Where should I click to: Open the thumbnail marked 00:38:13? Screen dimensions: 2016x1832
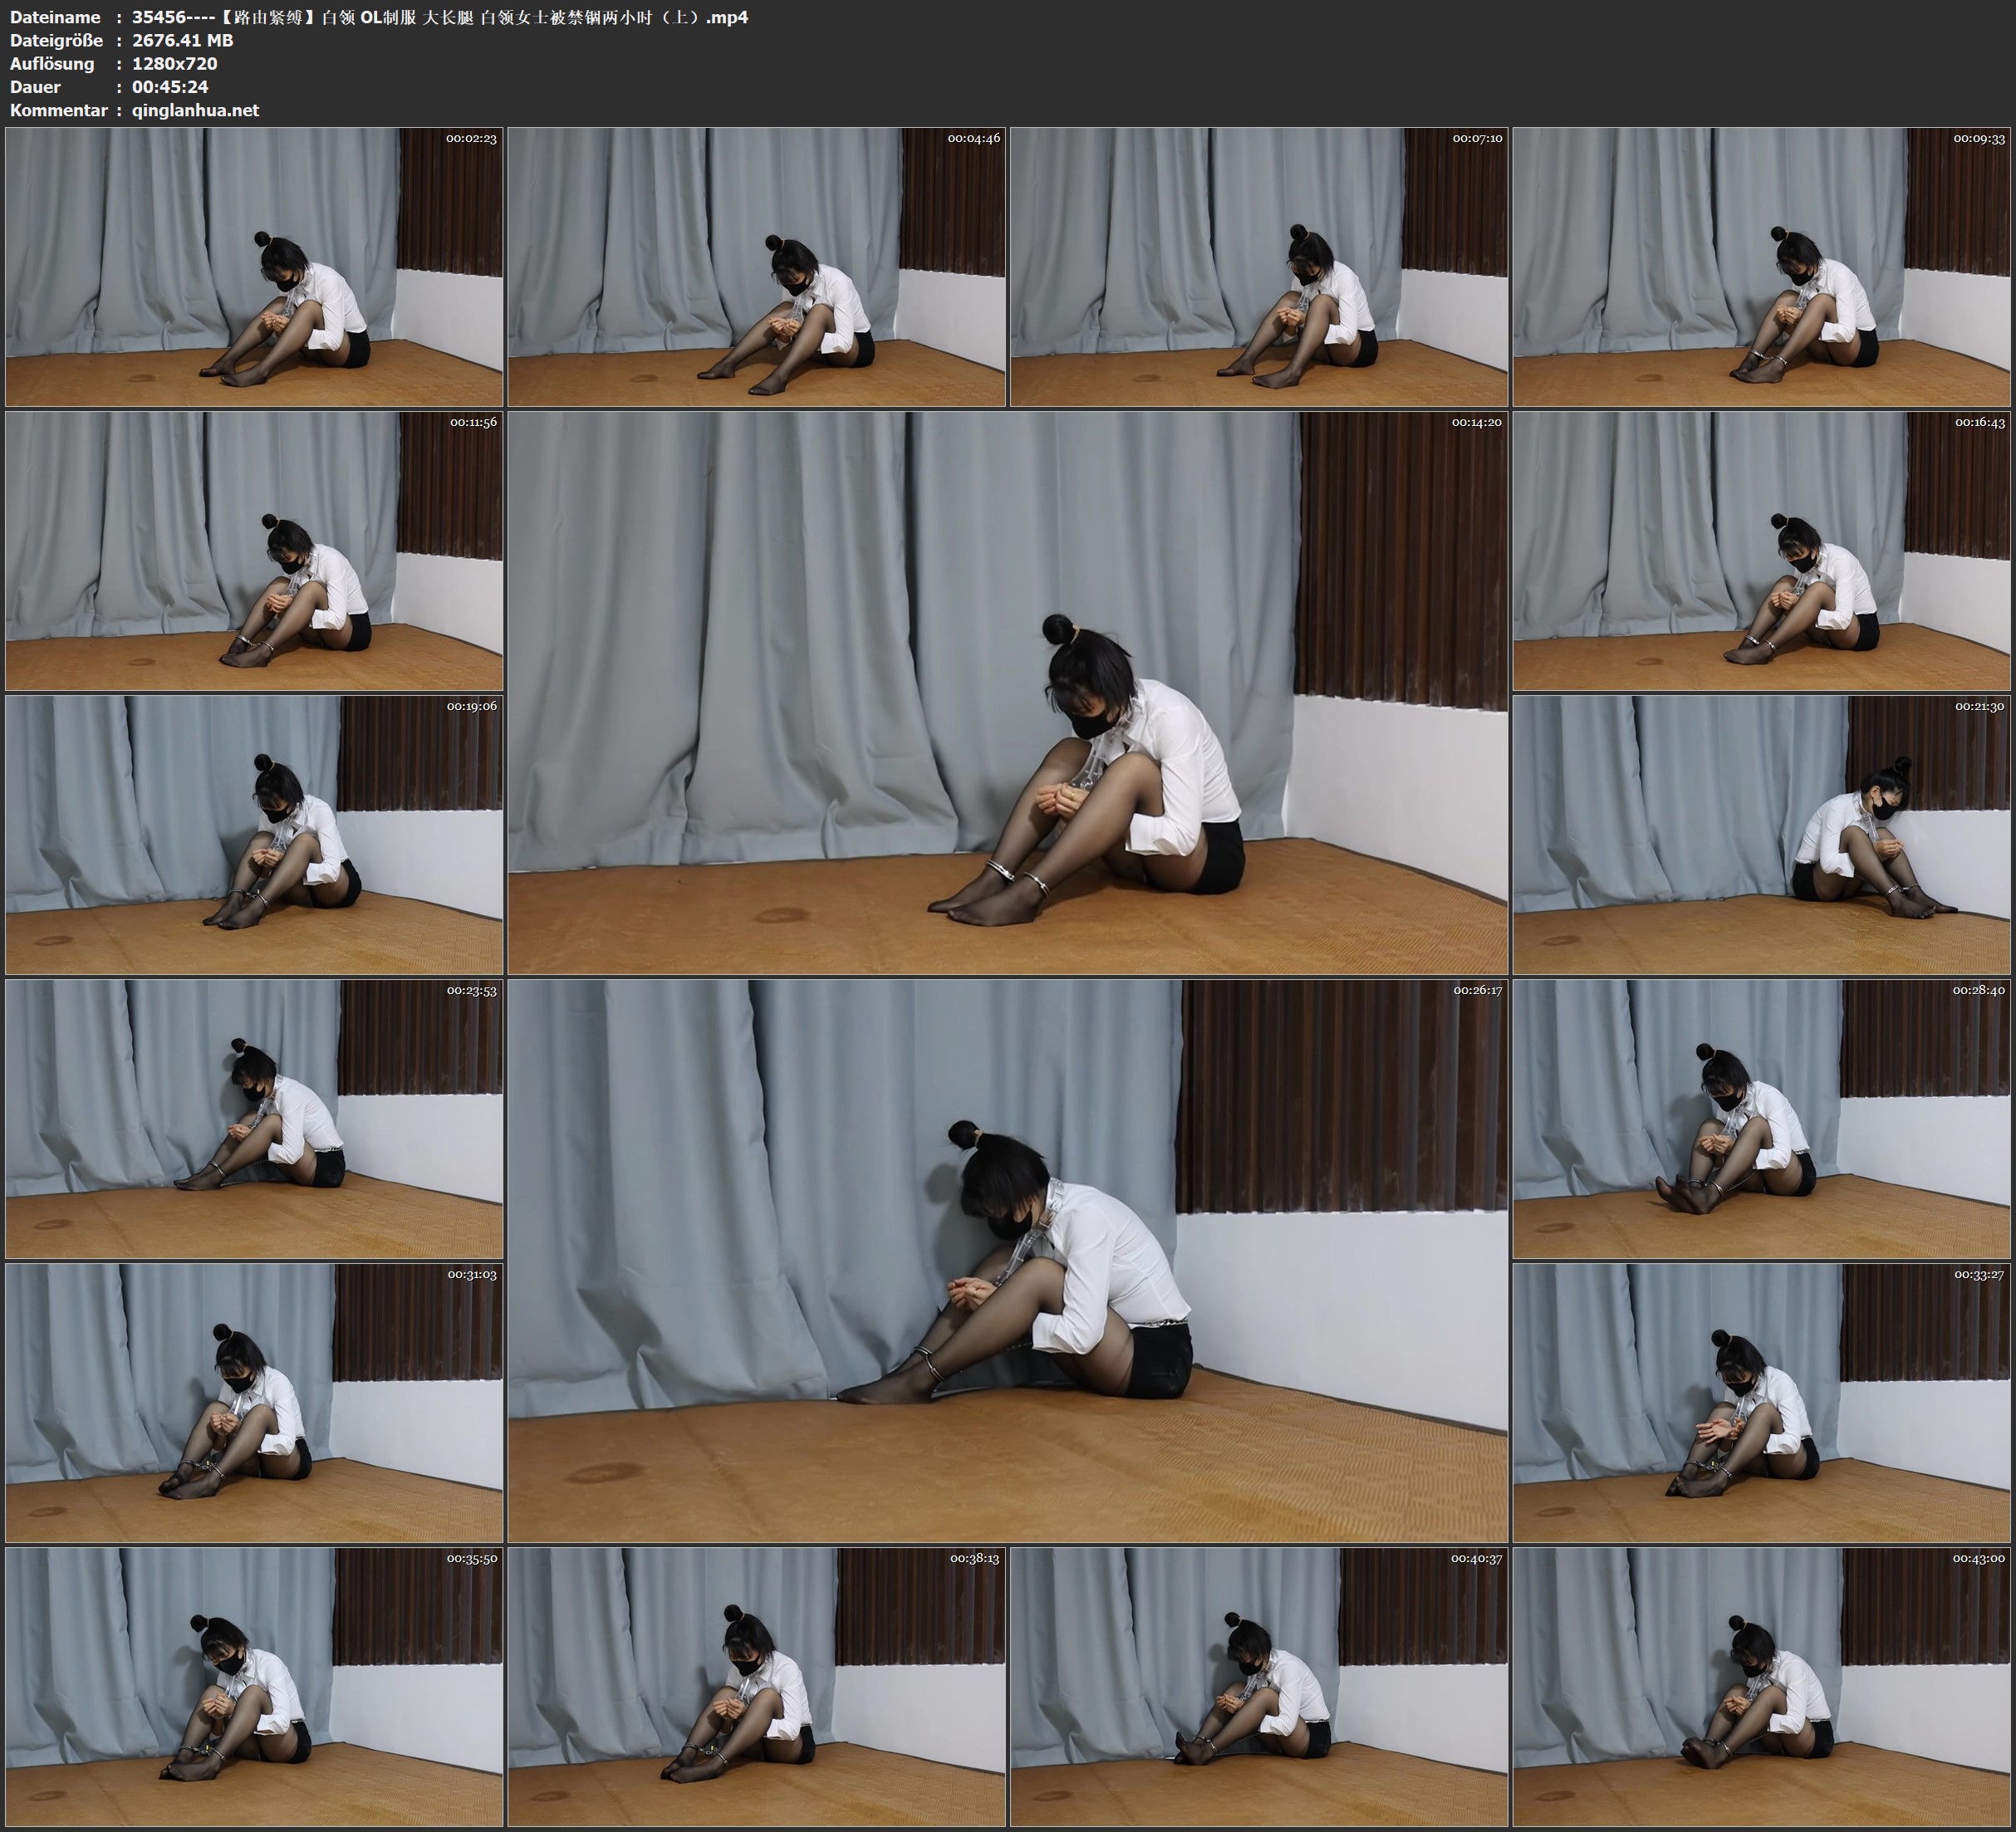point(756,1687)
